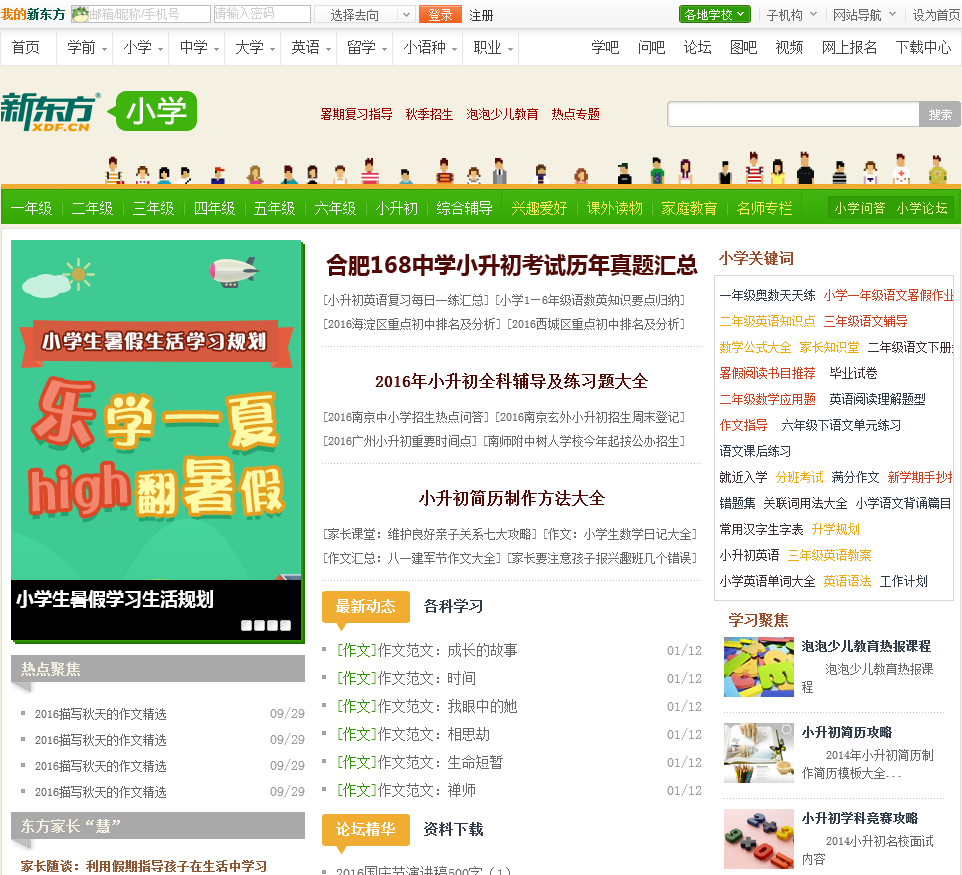Open 下载中心 in top navigation
Screen dimensions: 962x875
(x=923, y=47)
